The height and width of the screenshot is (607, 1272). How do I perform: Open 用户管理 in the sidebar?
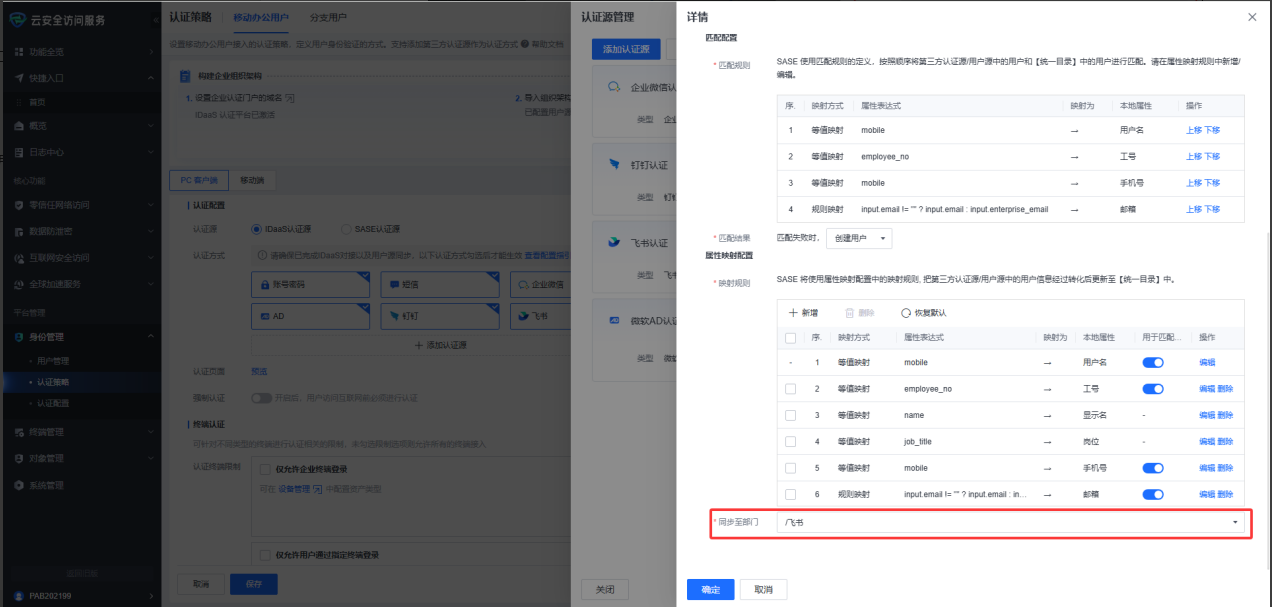tap(53, 361)
